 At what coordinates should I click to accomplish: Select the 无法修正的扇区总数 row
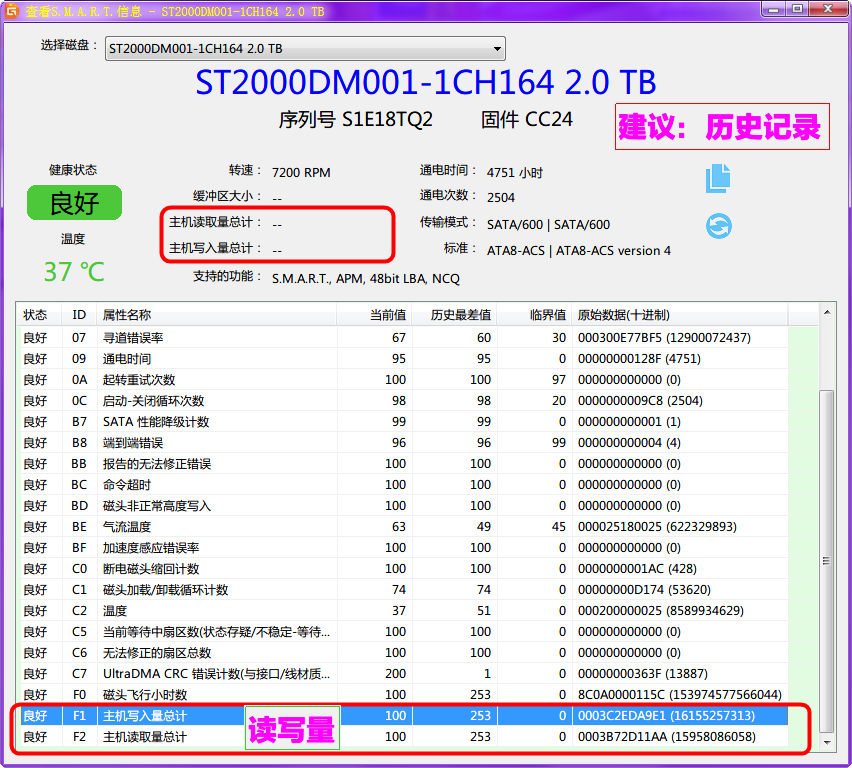[402, 653]
